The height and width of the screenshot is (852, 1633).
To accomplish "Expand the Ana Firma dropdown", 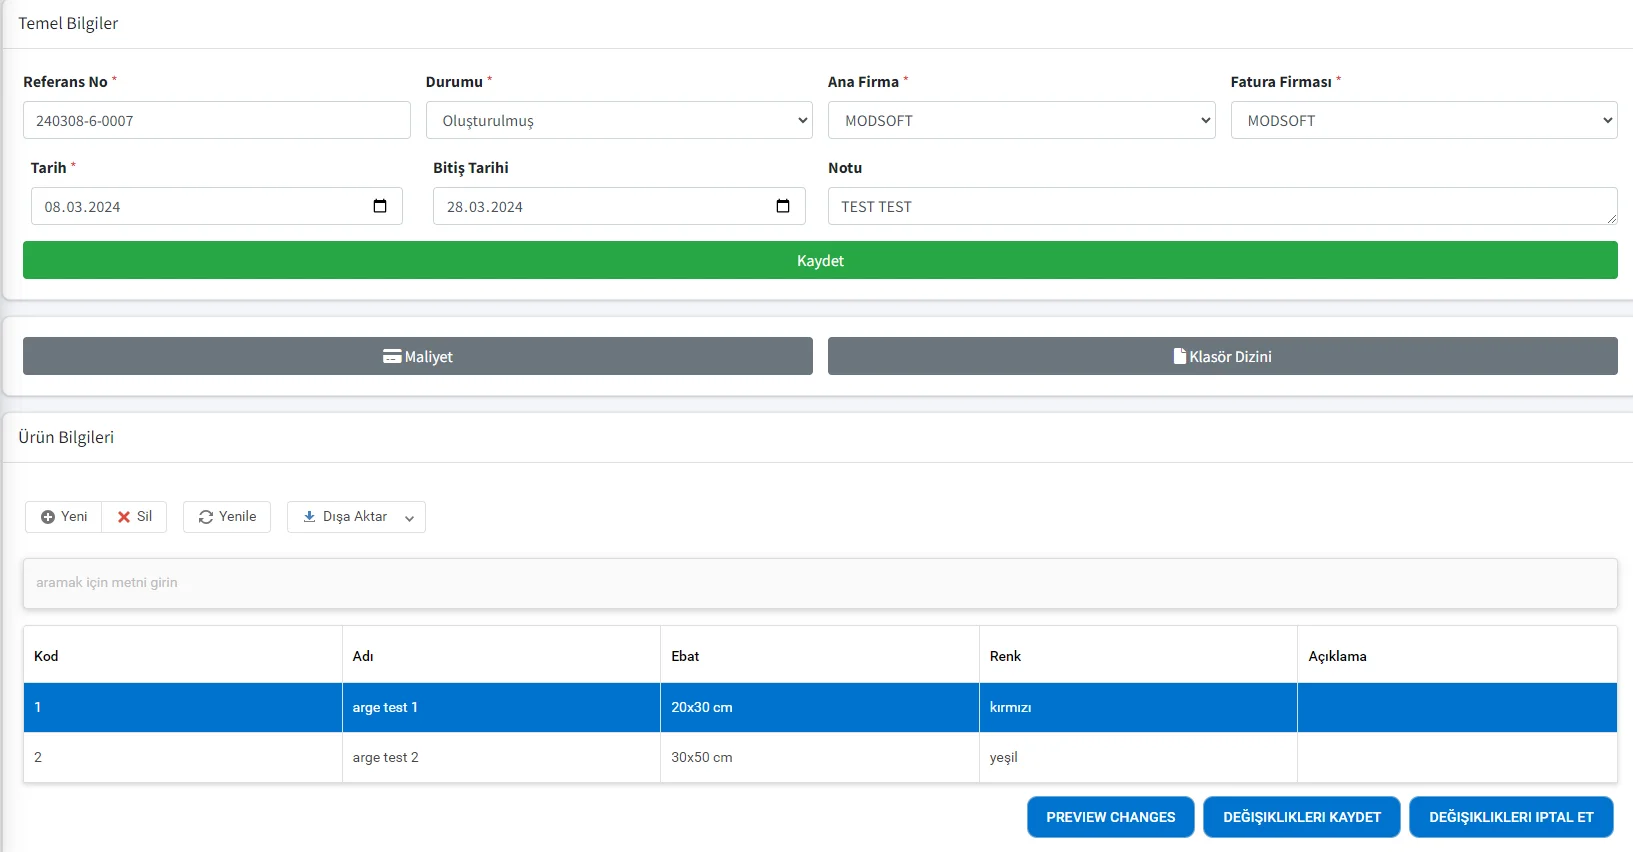I will [1021, 120].
